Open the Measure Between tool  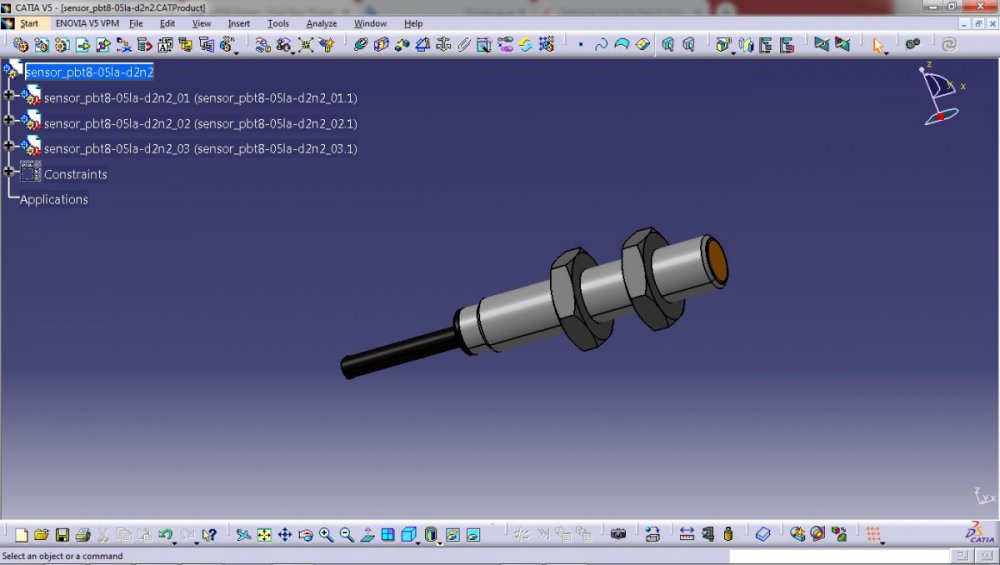(x=687, y=535)
